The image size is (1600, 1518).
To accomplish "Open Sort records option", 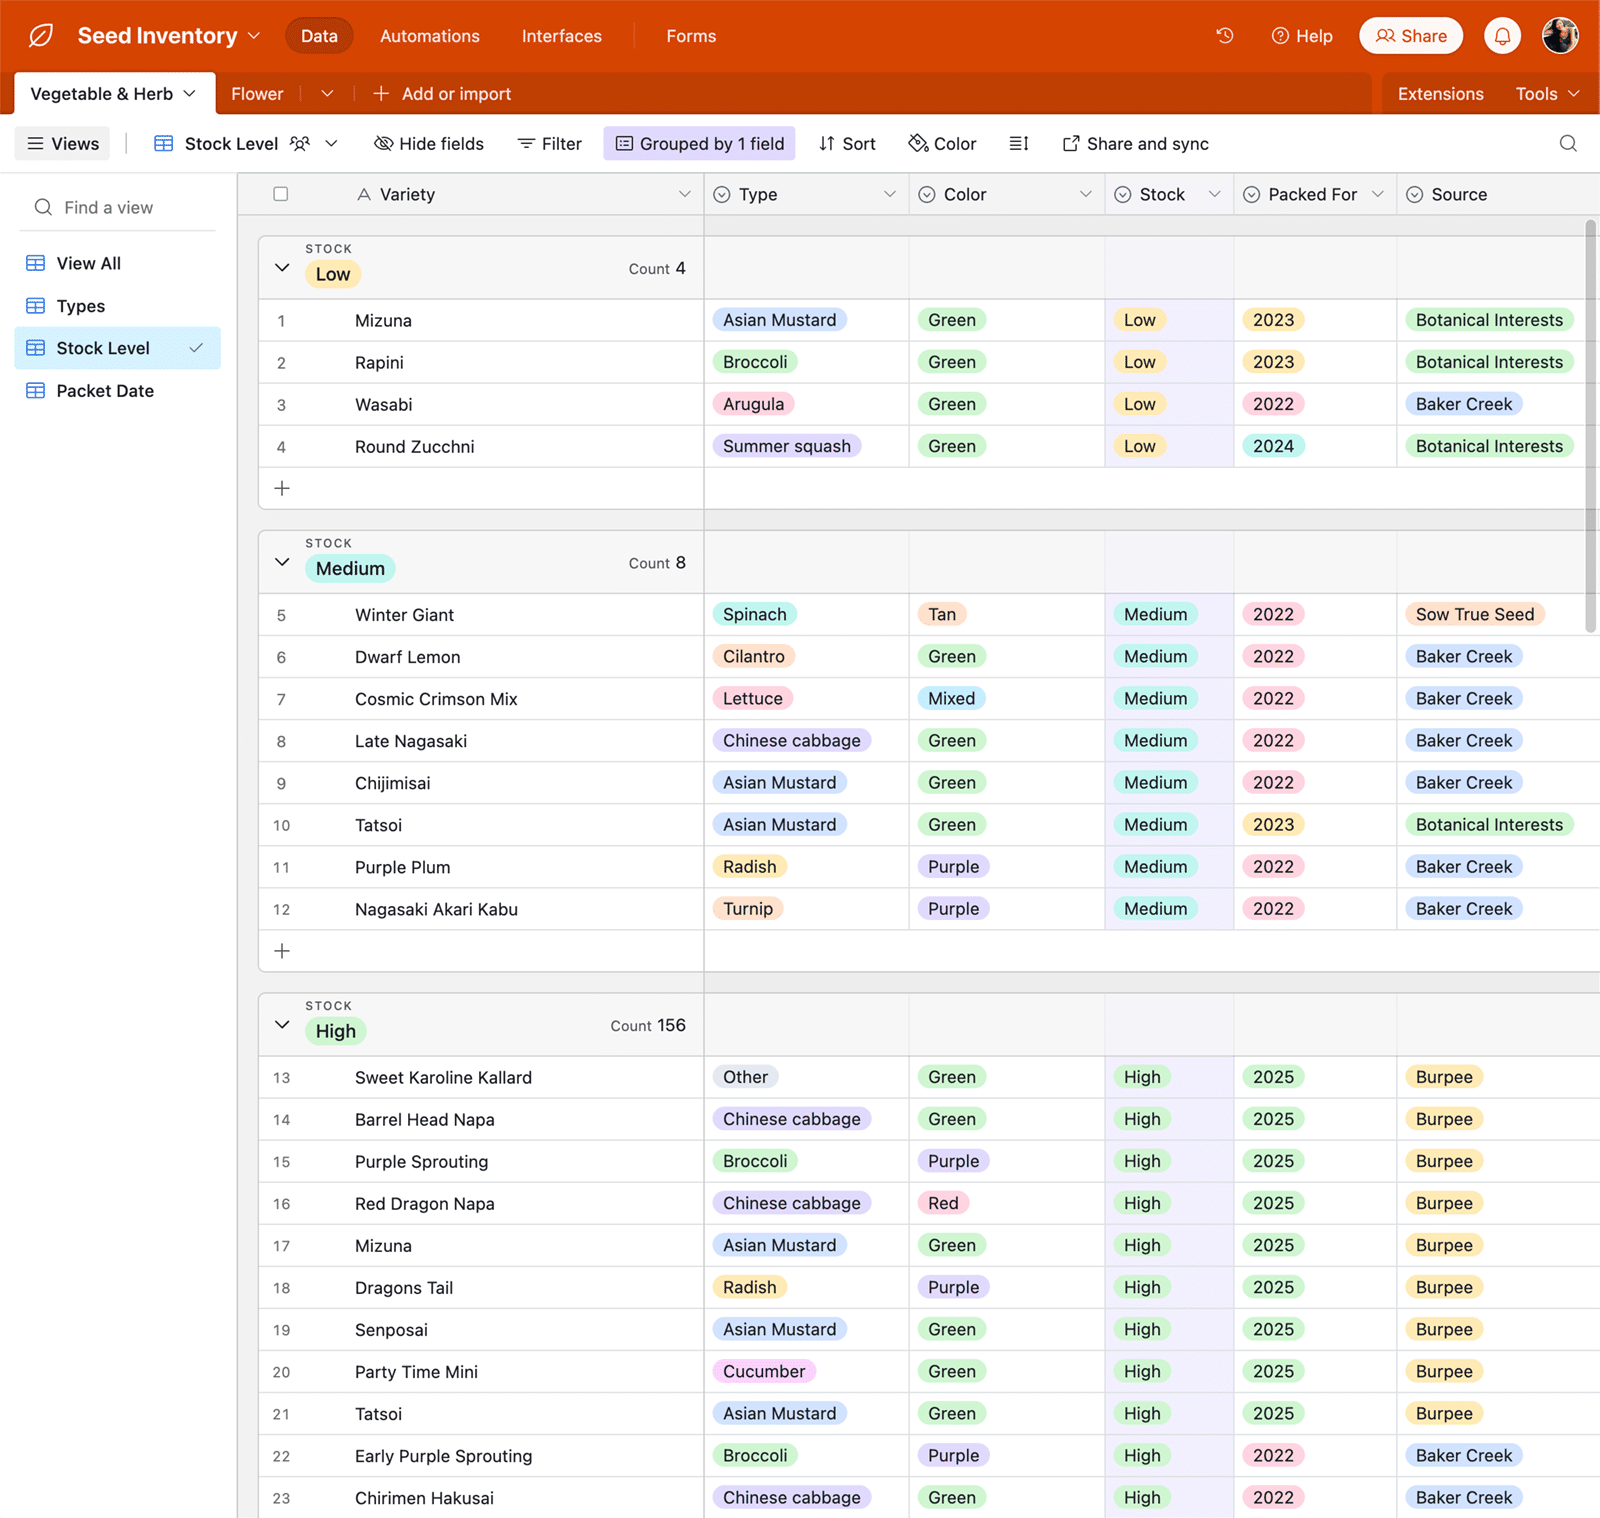I will 847,144.
